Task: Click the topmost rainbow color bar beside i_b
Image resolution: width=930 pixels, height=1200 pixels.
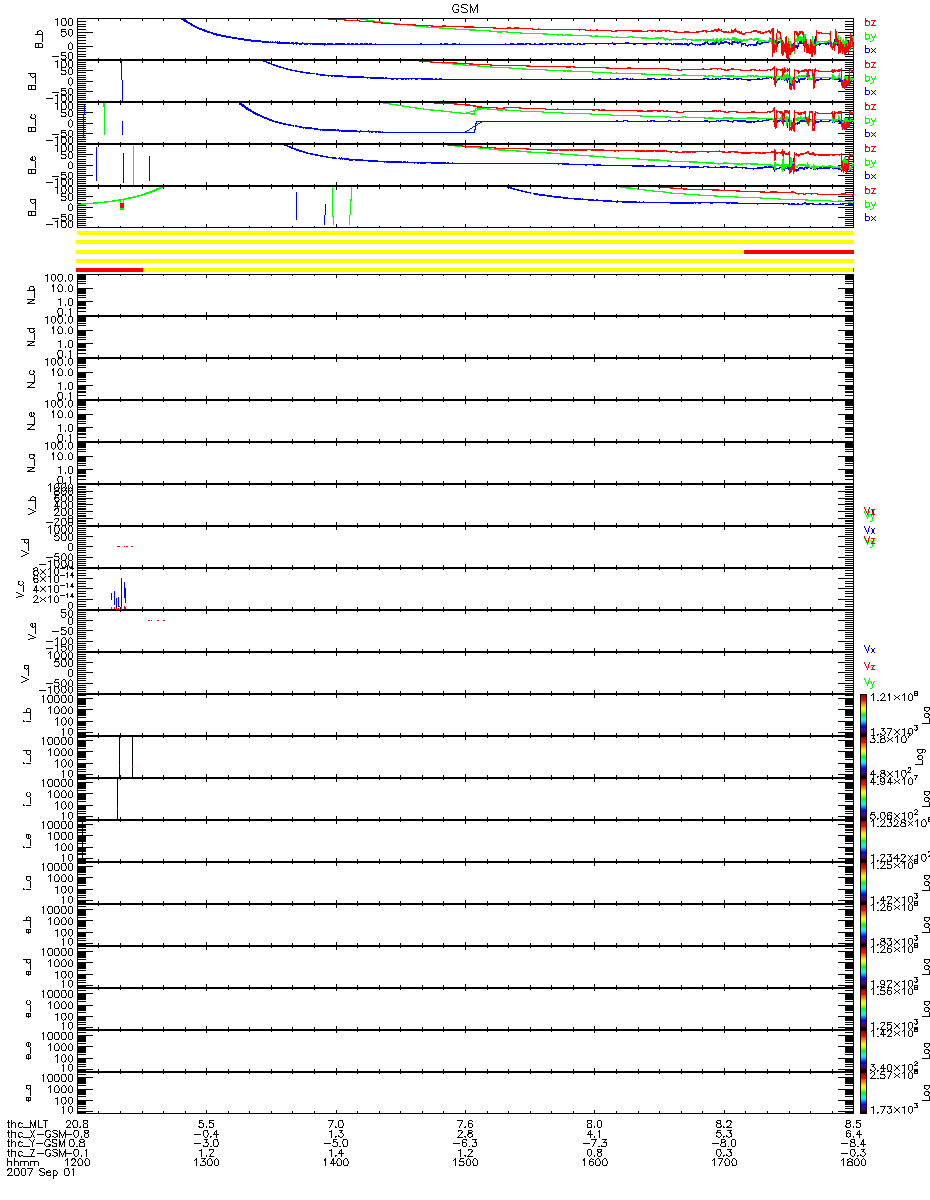Action: tap(863, 715)
